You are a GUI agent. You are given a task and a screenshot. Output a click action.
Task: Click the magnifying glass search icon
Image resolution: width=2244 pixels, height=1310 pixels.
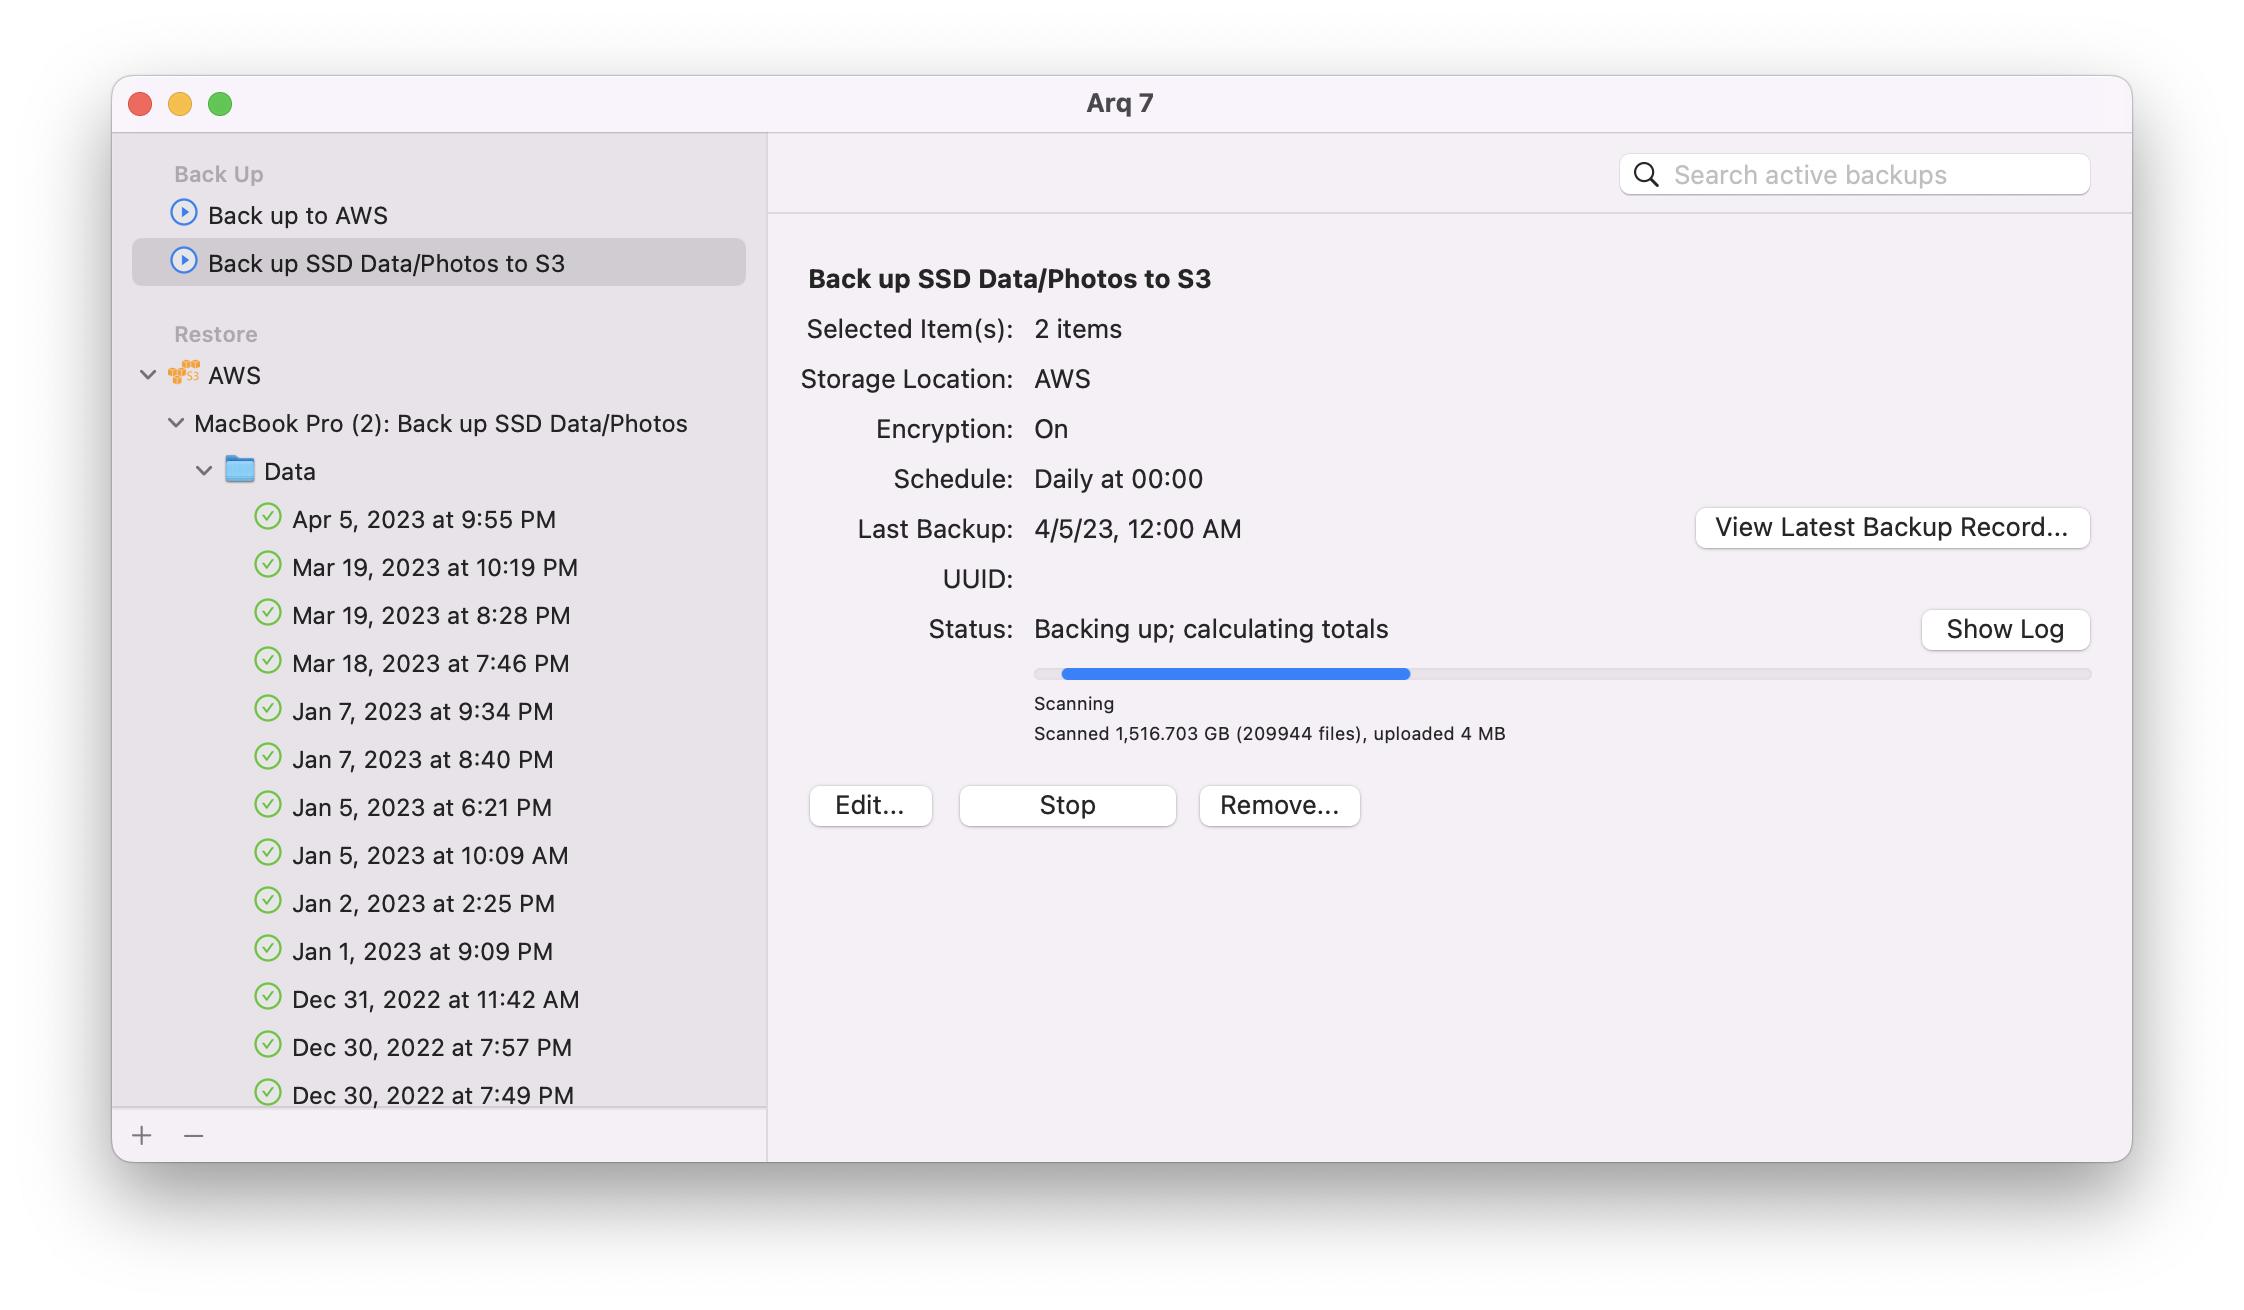click(x=1646, y=175)
